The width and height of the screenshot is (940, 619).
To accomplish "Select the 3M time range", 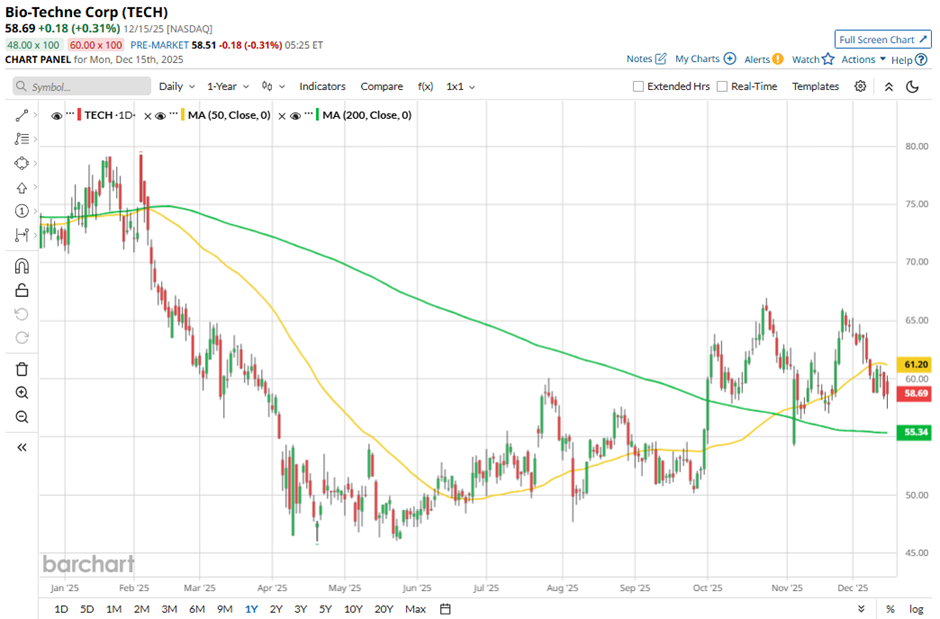I will [169, 609].
